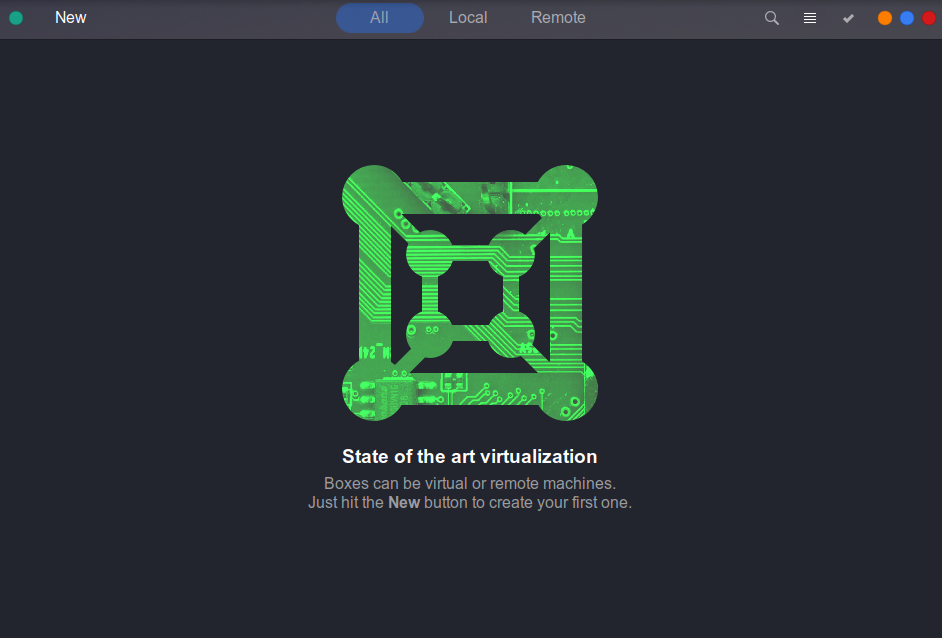Click the 'Just hit the New button' text line
The image size is (942, 638).
(470, 503)
